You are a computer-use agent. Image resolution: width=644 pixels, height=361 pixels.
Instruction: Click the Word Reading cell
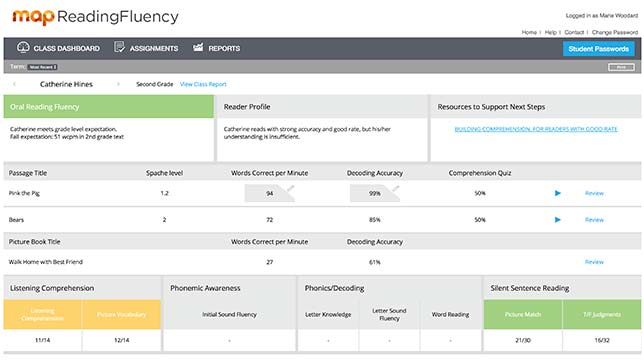450,315
